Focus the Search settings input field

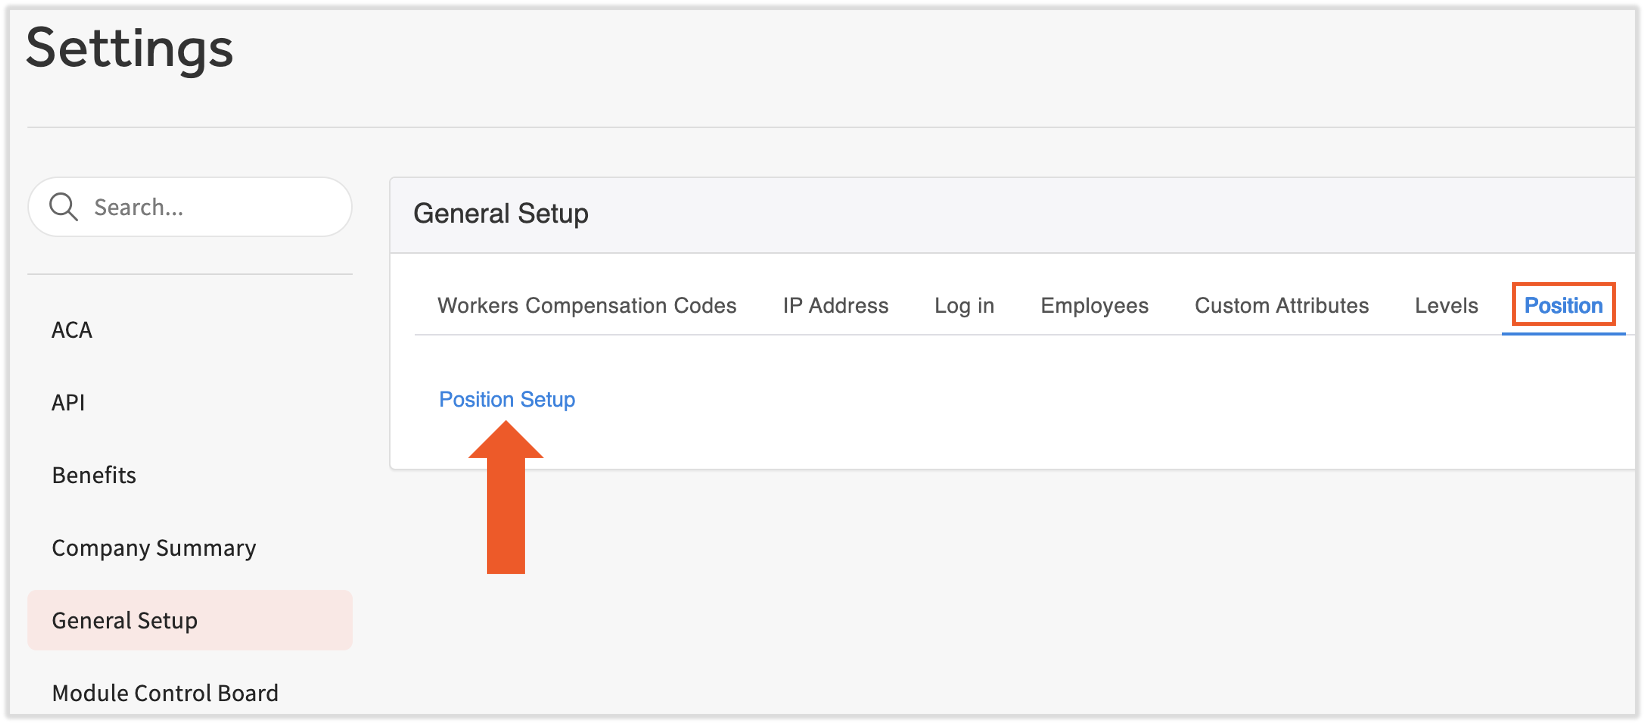point(210,207)
